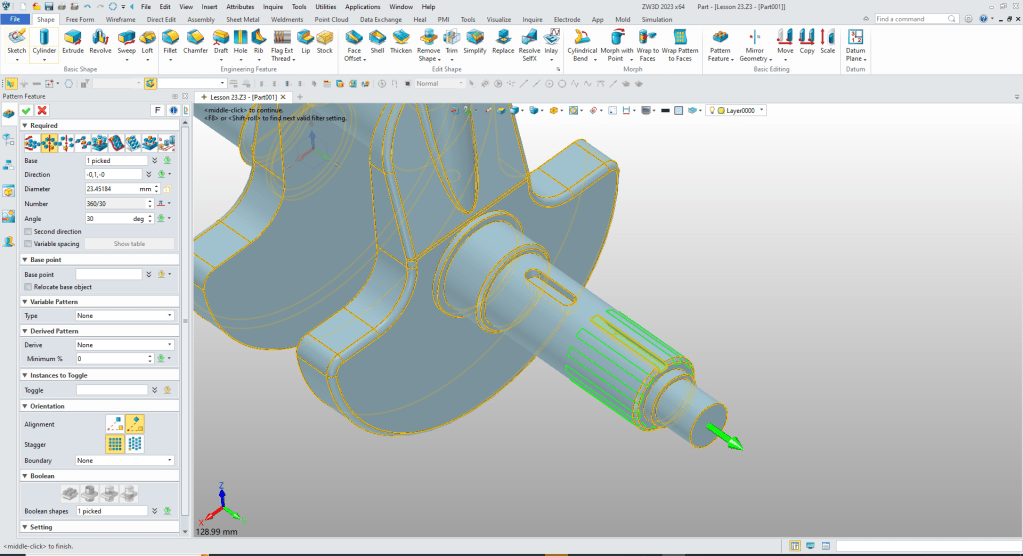1023x556 pixels.
Task: Tick the Variable spacing checkbox
Action: pyautogui.click(x=27, y=243)
